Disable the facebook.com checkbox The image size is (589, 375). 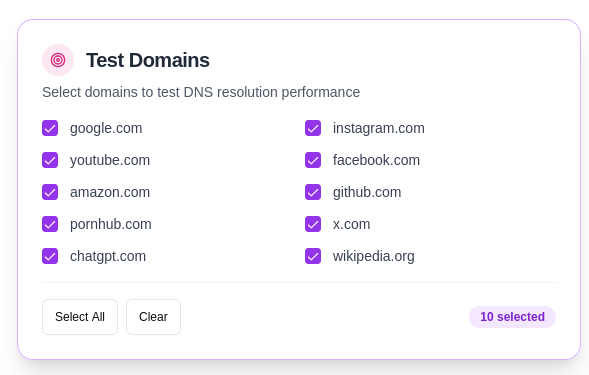coord(313,160)
